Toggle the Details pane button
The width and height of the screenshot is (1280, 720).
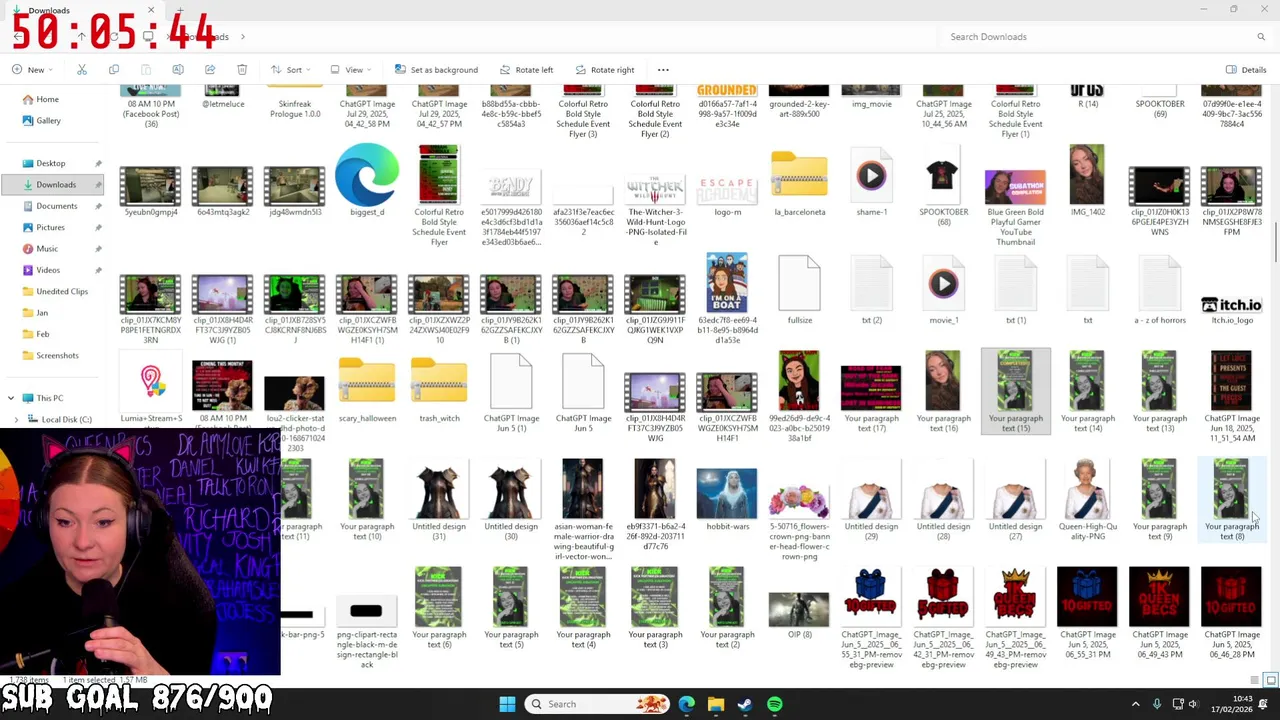pos(1246,70)
